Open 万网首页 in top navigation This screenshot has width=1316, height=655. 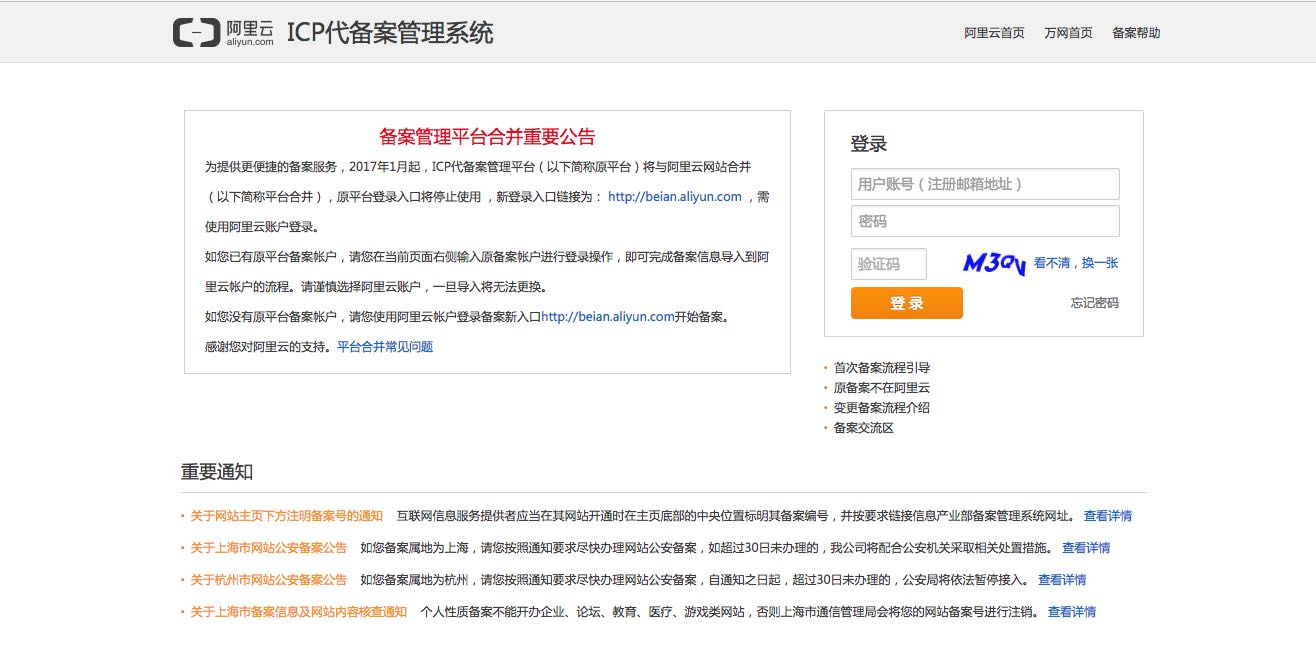coord(1068,33)
